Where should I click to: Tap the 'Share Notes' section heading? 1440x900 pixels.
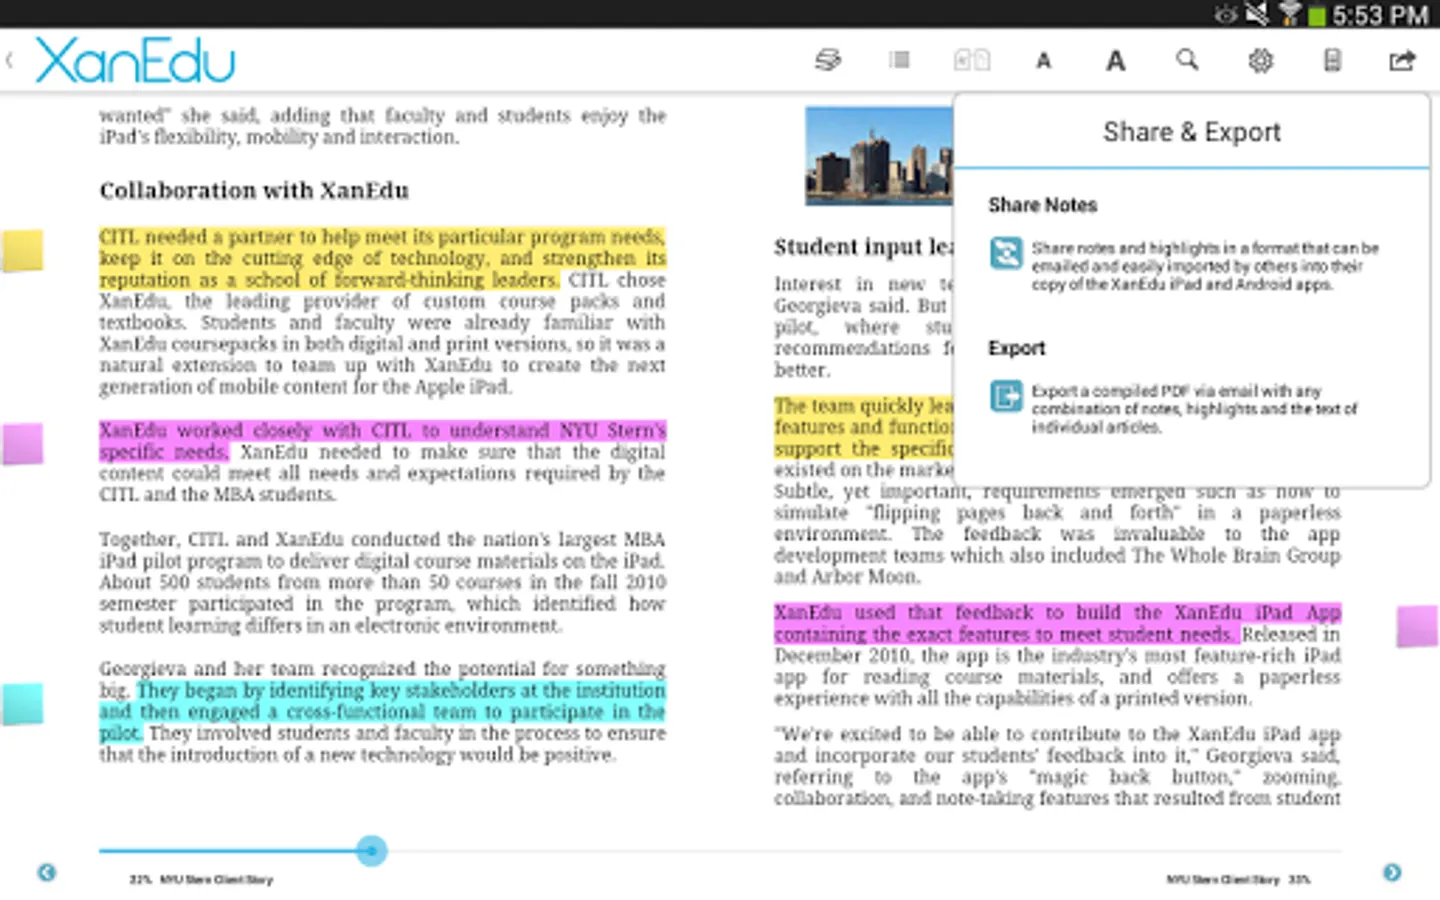1043,205
